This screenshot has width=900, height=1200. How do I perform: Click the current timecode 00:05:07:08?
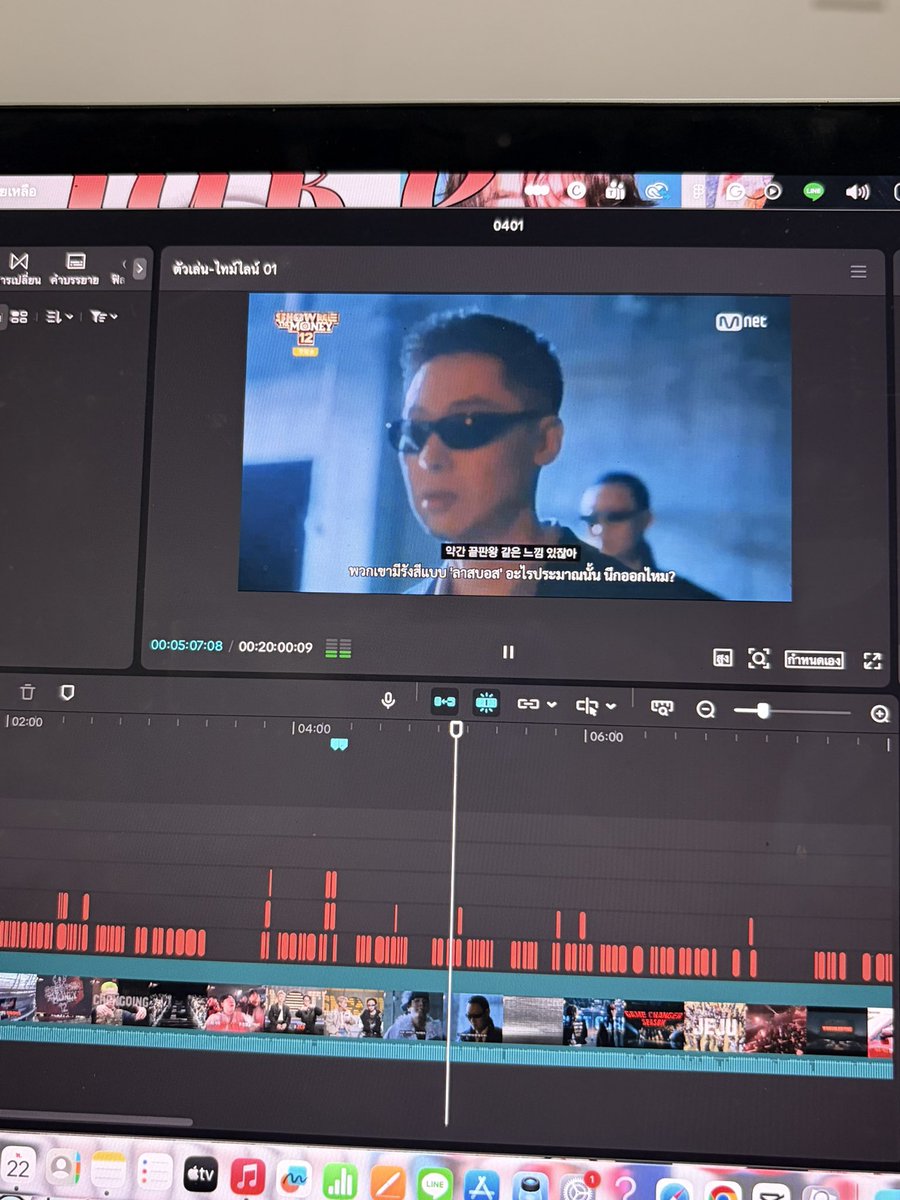[187, 646]
